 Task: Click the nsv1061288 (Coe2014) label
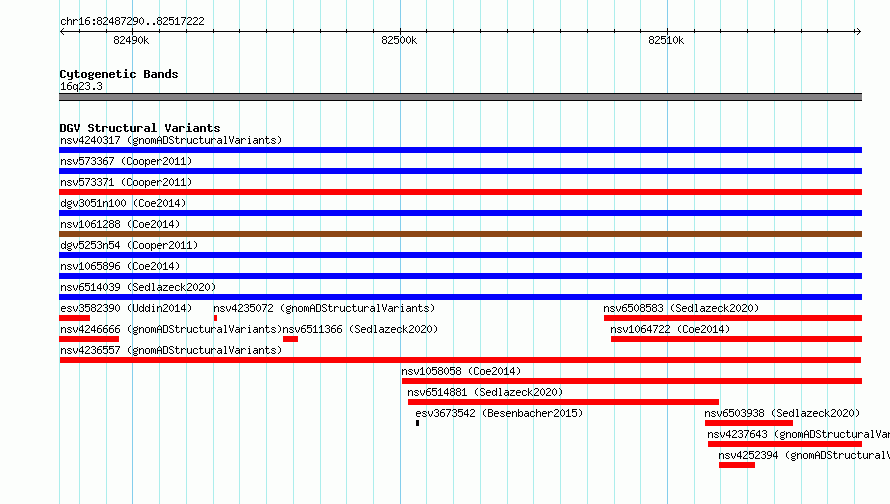(120, 224)
